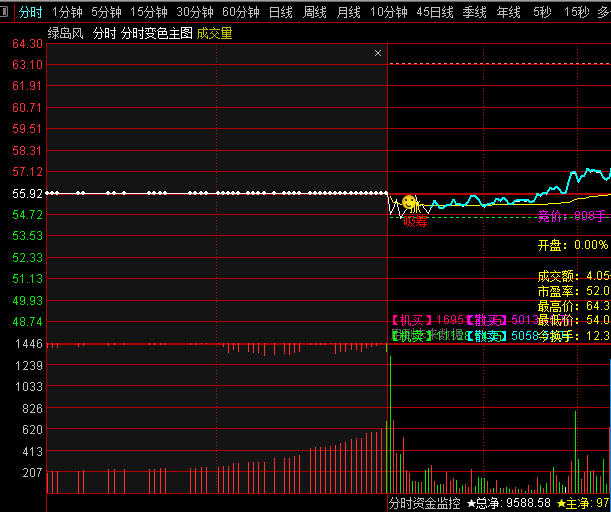The width and height of the screenshot is (611, 512).
Task: Select the 5分钟 period tab
Action: pos(106,12)
